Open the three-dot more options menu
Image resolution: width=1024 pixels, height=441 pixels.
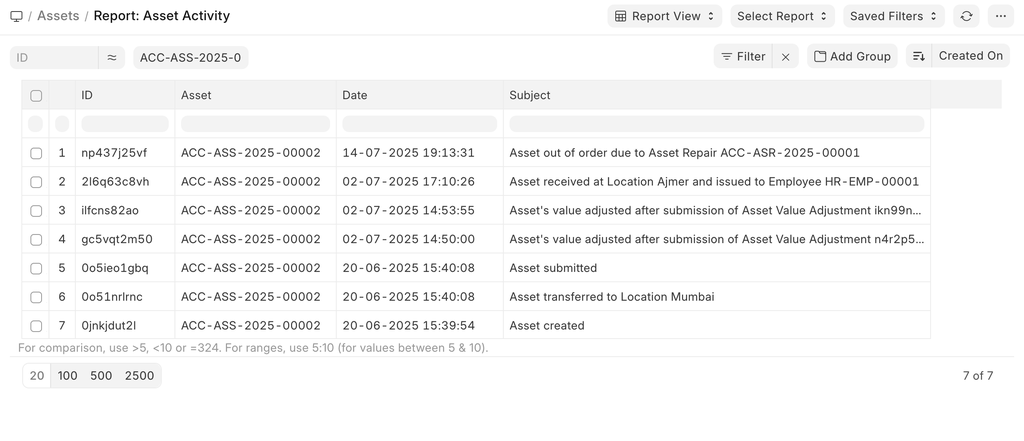click(1000, 16)
